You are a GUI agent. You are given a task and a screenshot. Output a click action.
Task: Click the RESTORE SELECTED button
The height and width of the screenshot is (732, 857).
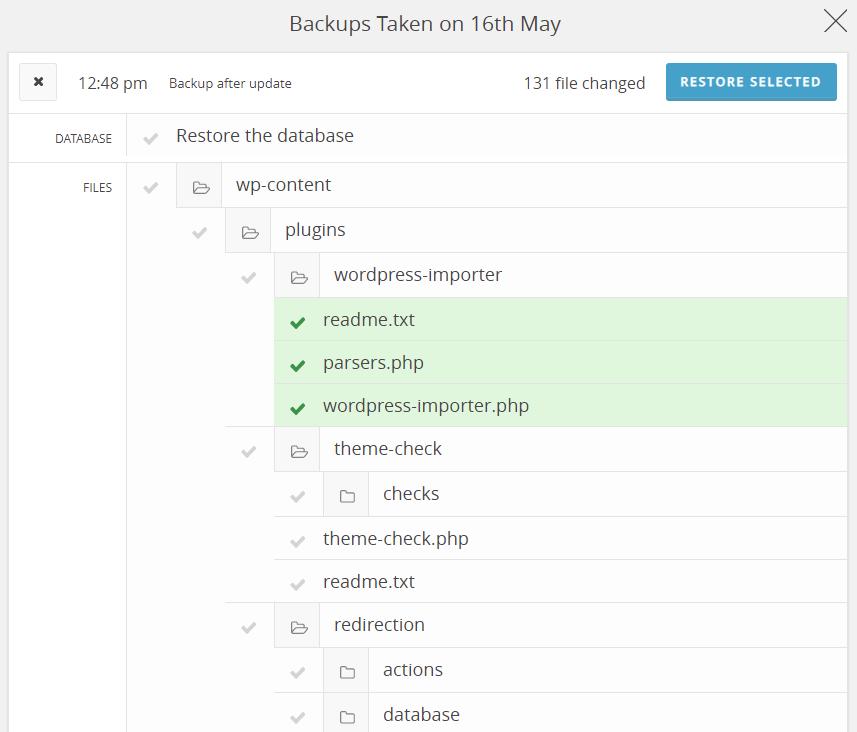[750, 82]
